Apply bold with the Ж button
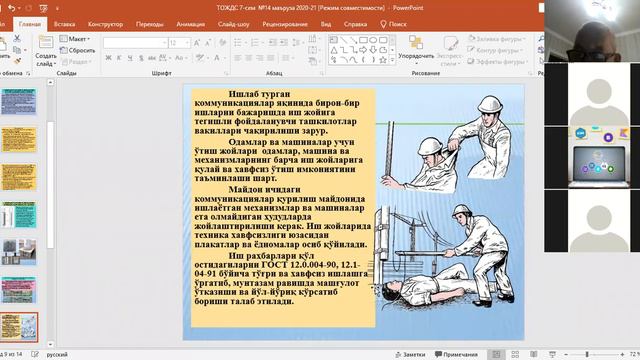640x360 pixels. point(108,58)
